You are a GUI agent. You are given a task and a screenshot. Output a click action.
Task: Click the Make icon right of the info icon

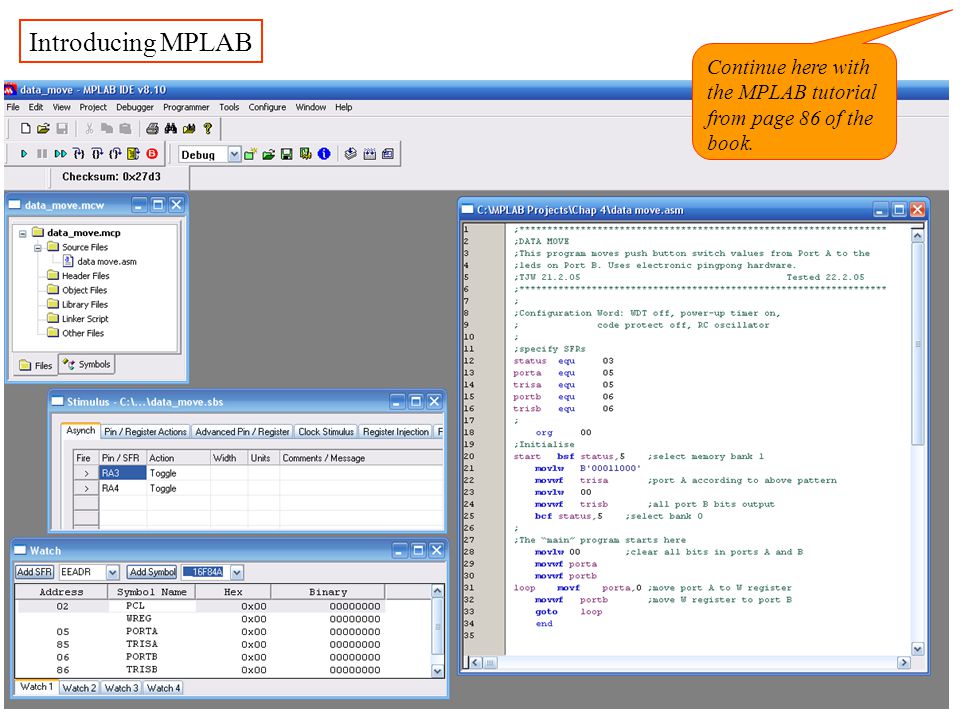click(x=351, y=154)
